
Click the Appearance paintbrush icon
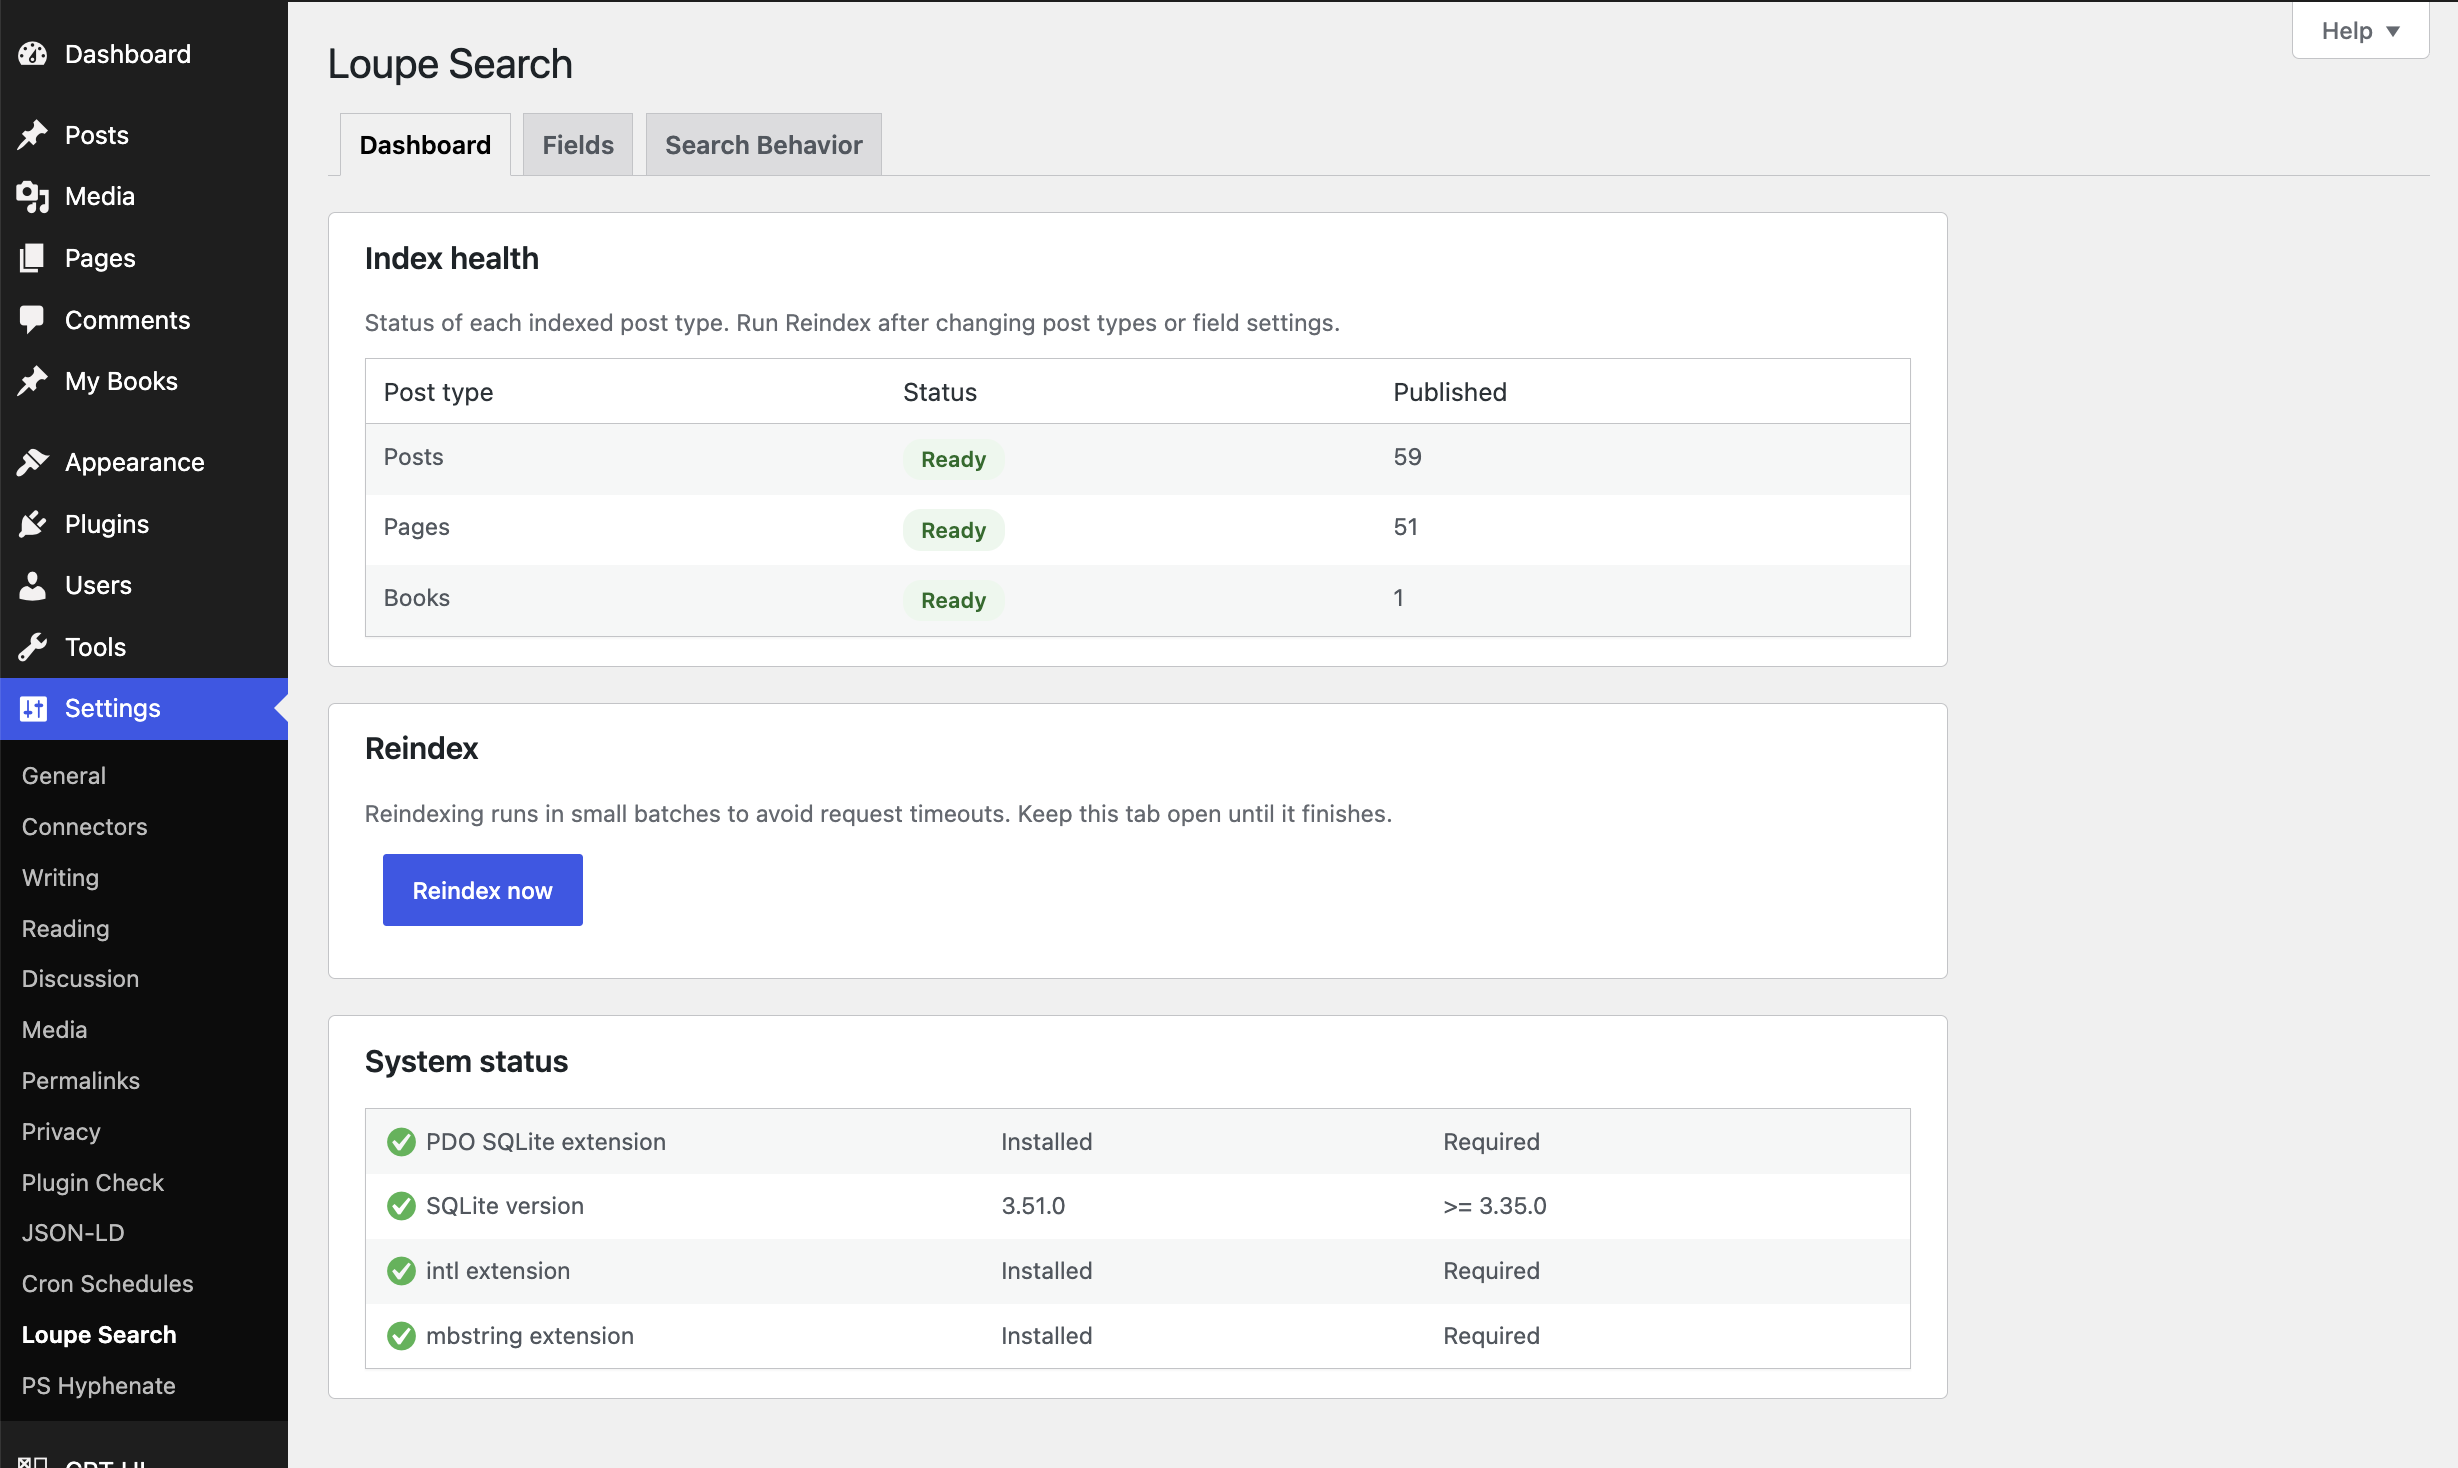(x=33, y=462)
